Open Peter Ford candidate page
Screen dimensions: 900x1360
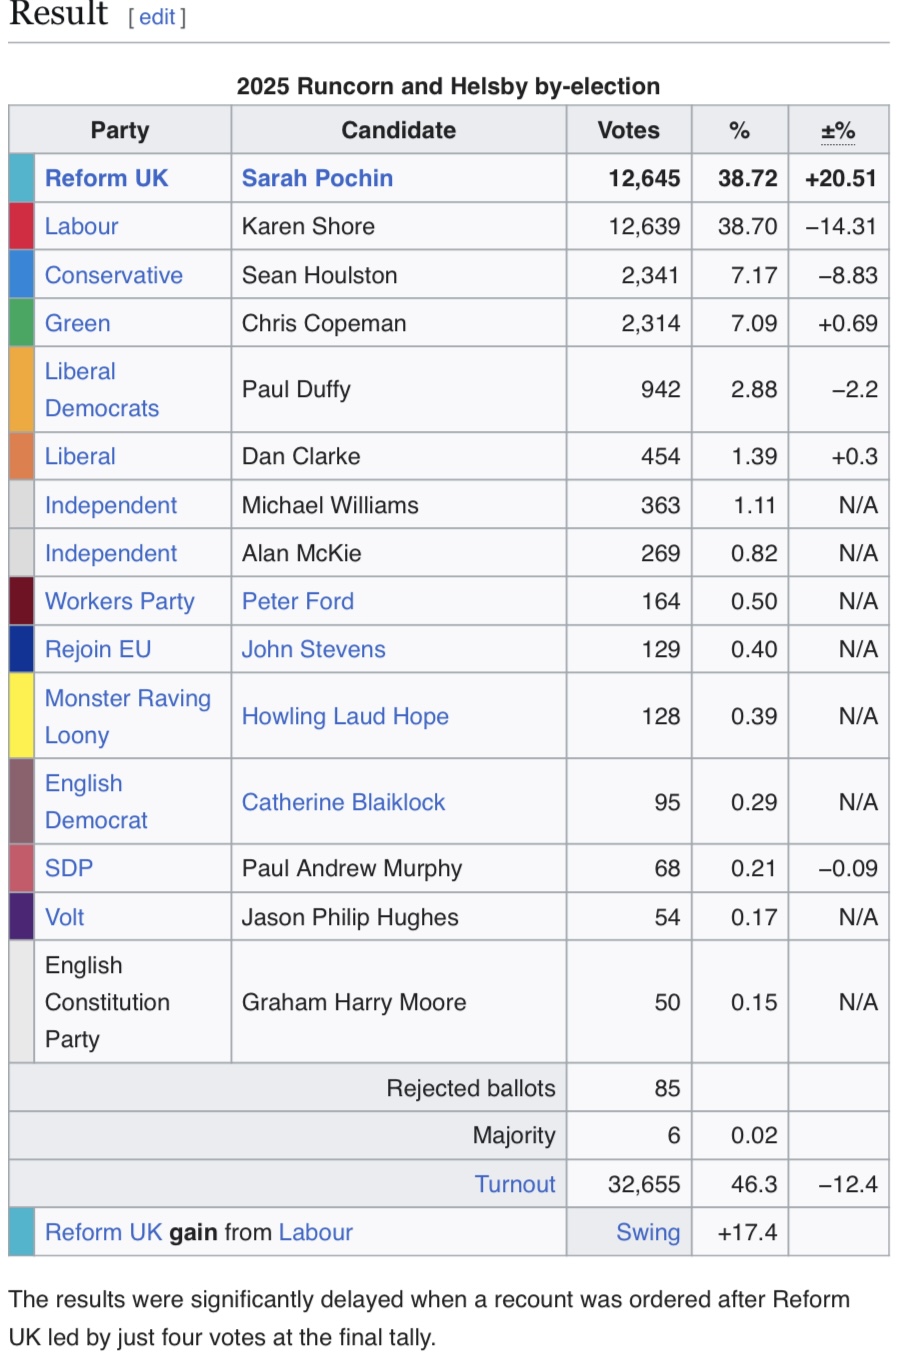297,601
